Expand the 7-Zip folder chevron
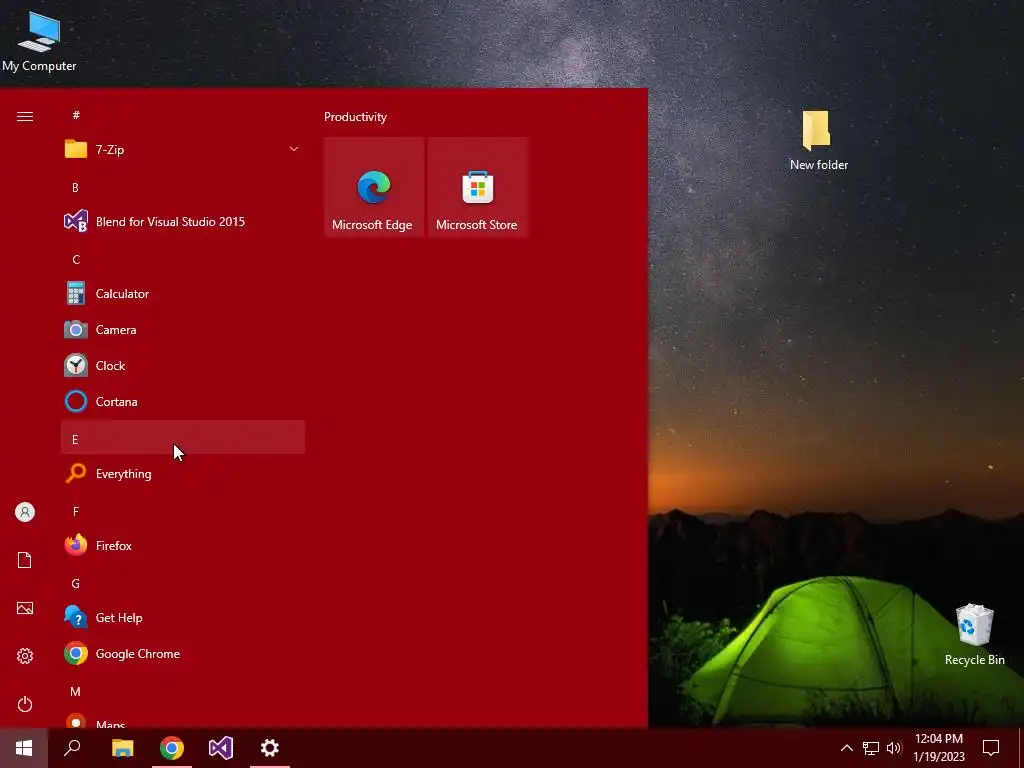Viewport: 1024px width, 768px height. tap(294, 150)
